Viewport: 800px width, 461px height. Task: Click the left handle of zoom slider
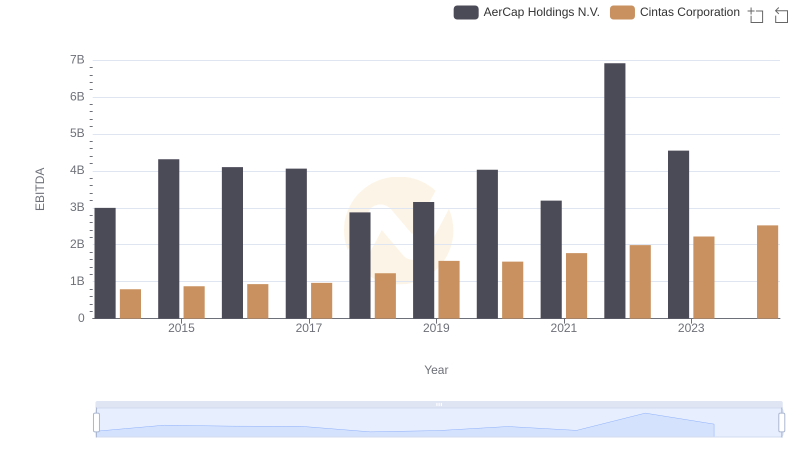[x=96, y=423]
